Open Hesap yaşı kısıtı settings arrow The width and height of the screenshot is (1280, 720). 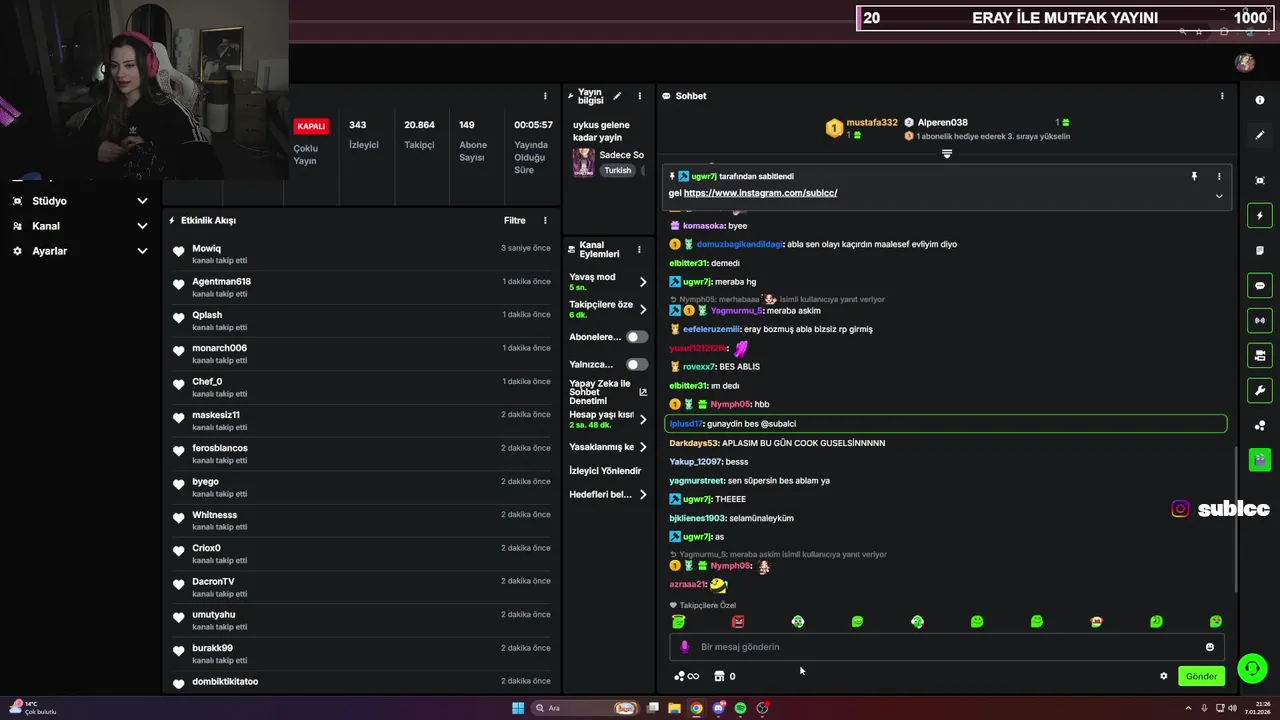pyautogui.click(x=643, y=419)
